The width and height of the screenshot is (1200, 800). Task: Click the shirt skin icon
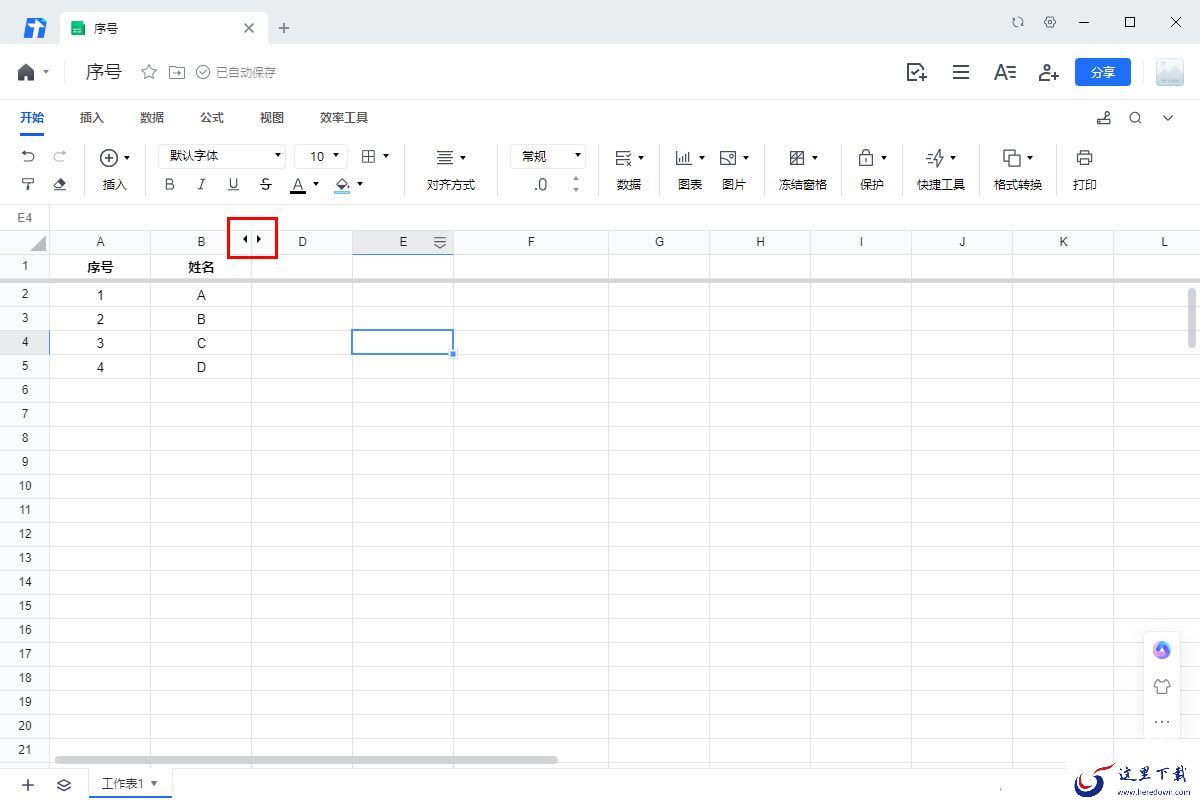click(x=1161, y=686)
